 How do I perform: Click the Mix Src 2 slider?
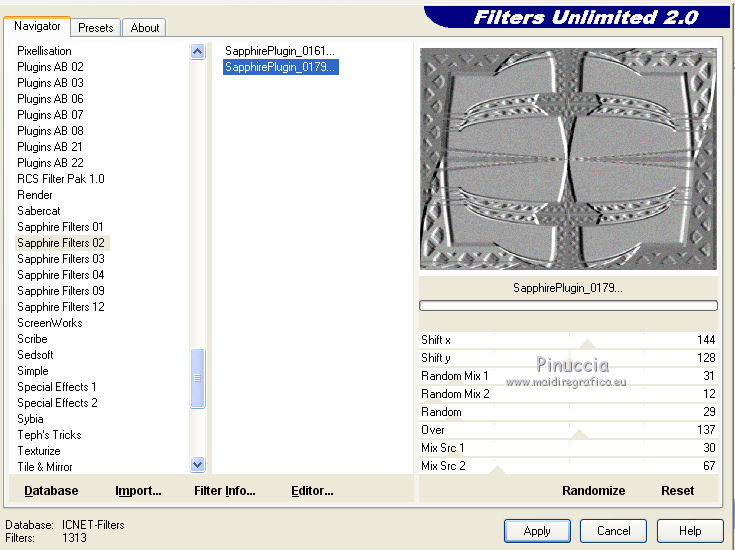(x=568, y=466)
